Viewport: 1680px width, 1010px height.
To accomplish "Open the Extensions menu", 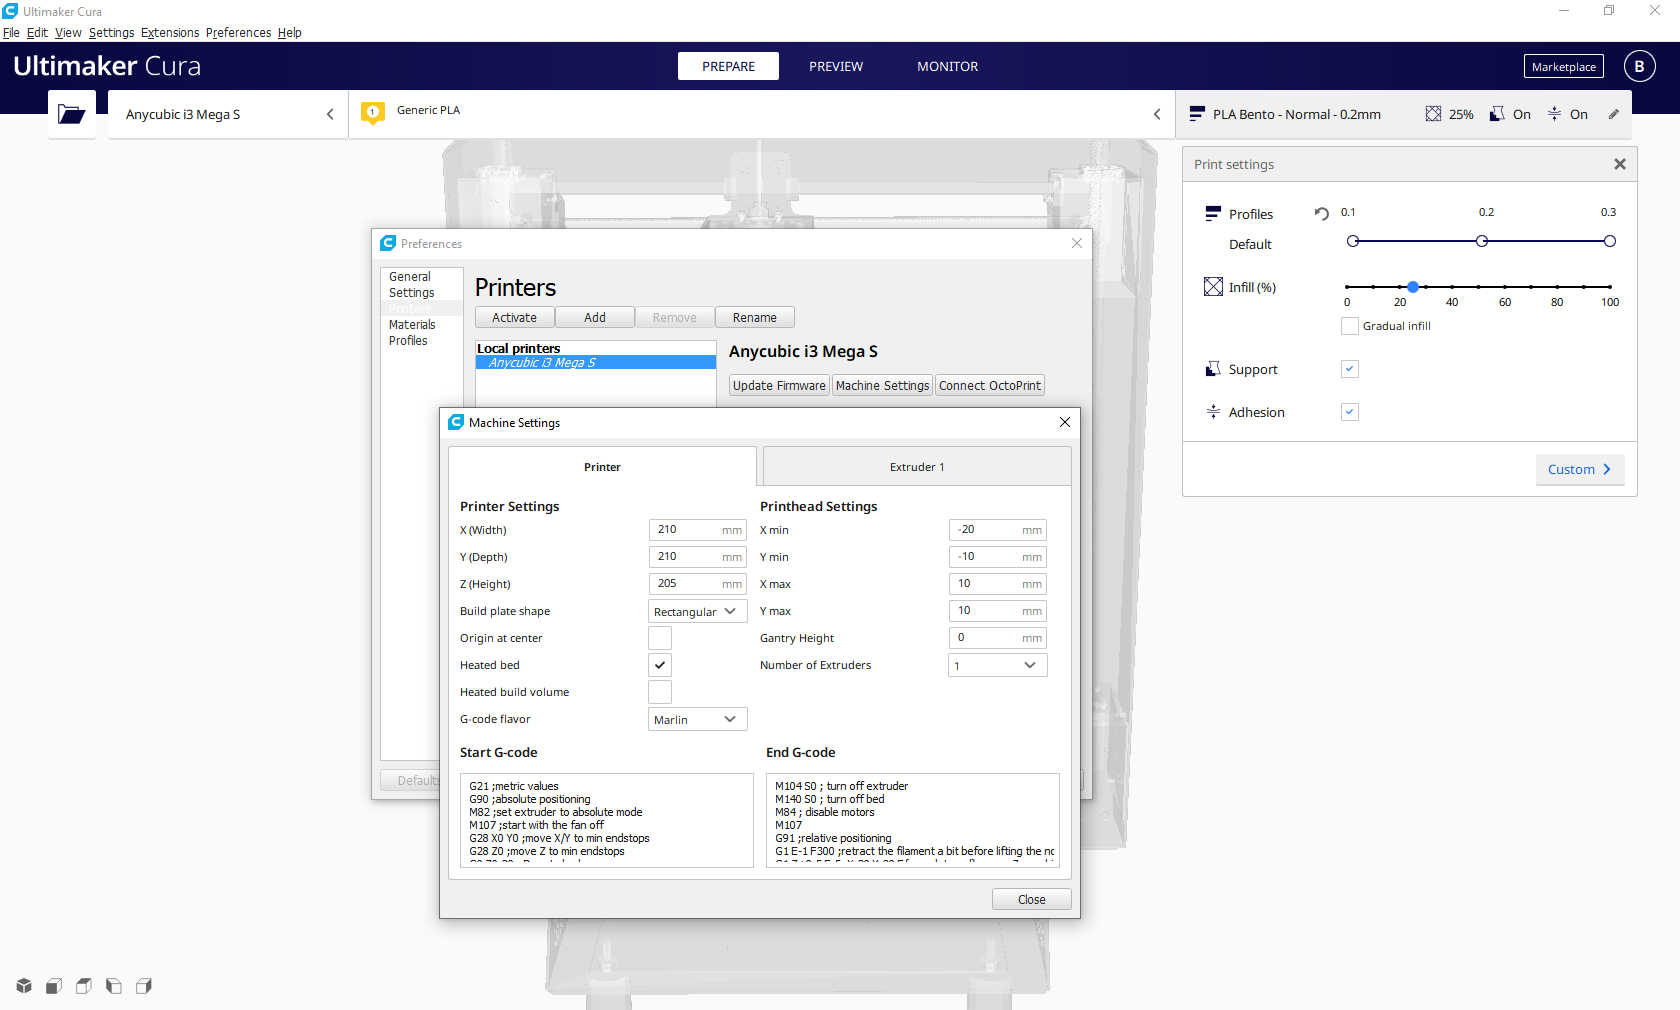I will [x=170, y=32].
